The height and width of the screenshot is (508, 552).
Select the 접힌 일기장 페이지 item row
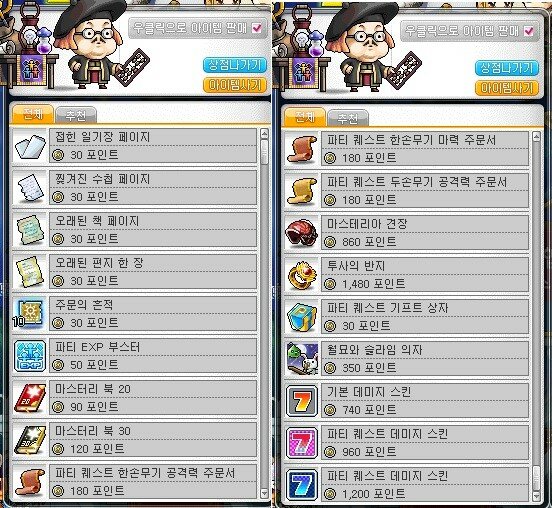point(134,145)
